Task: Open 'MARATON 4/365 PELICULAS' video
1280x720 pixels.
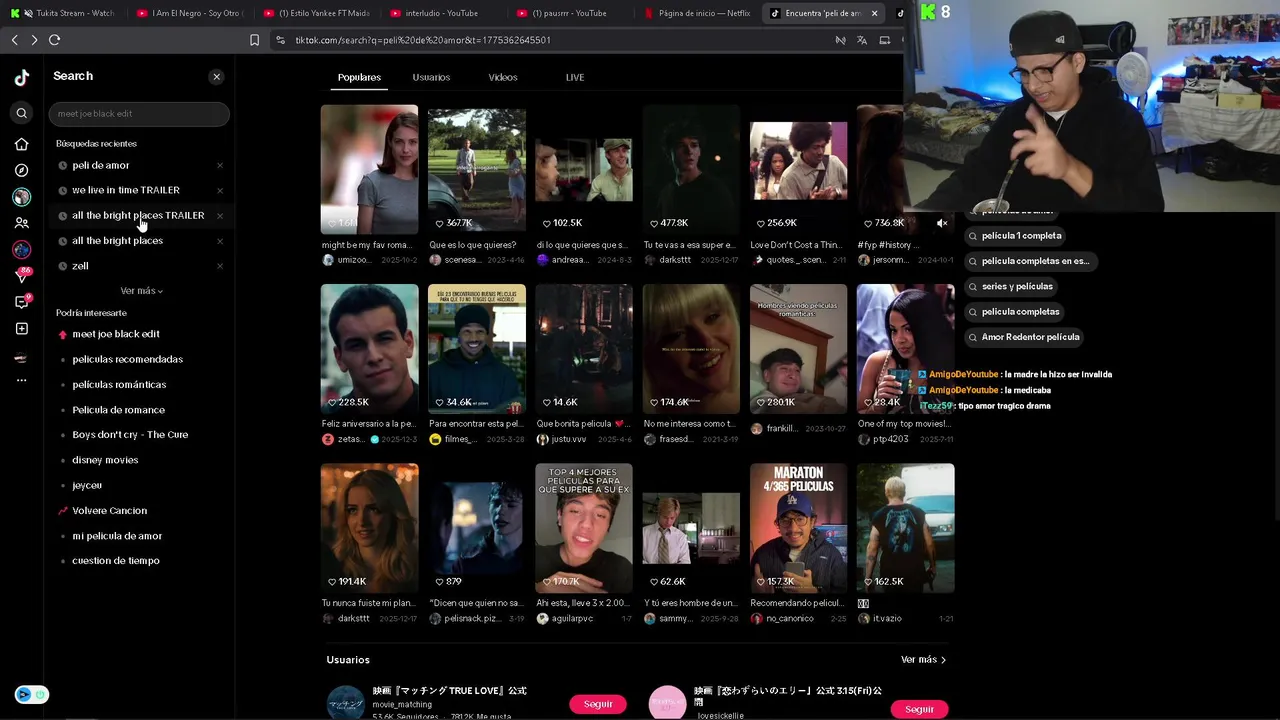Action: (799, 528)
